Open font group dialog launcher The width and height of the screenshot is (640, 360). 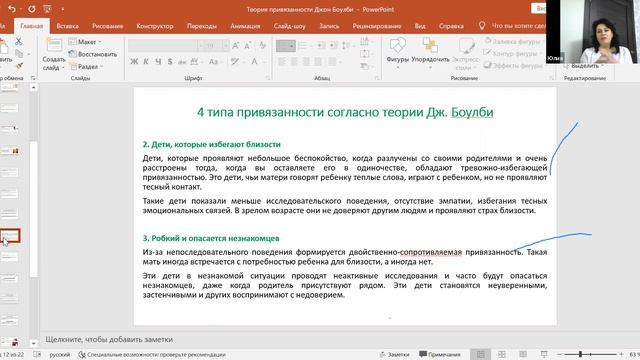coord(268,78)
